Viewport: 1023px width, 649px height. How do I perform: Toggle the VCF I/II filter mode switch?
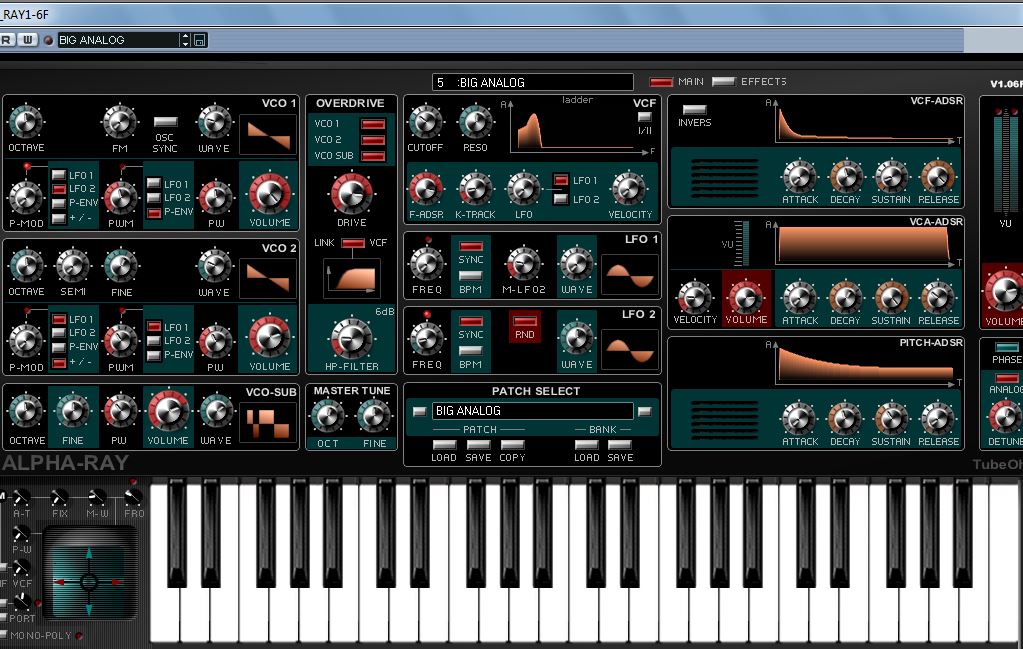point(645,117)
